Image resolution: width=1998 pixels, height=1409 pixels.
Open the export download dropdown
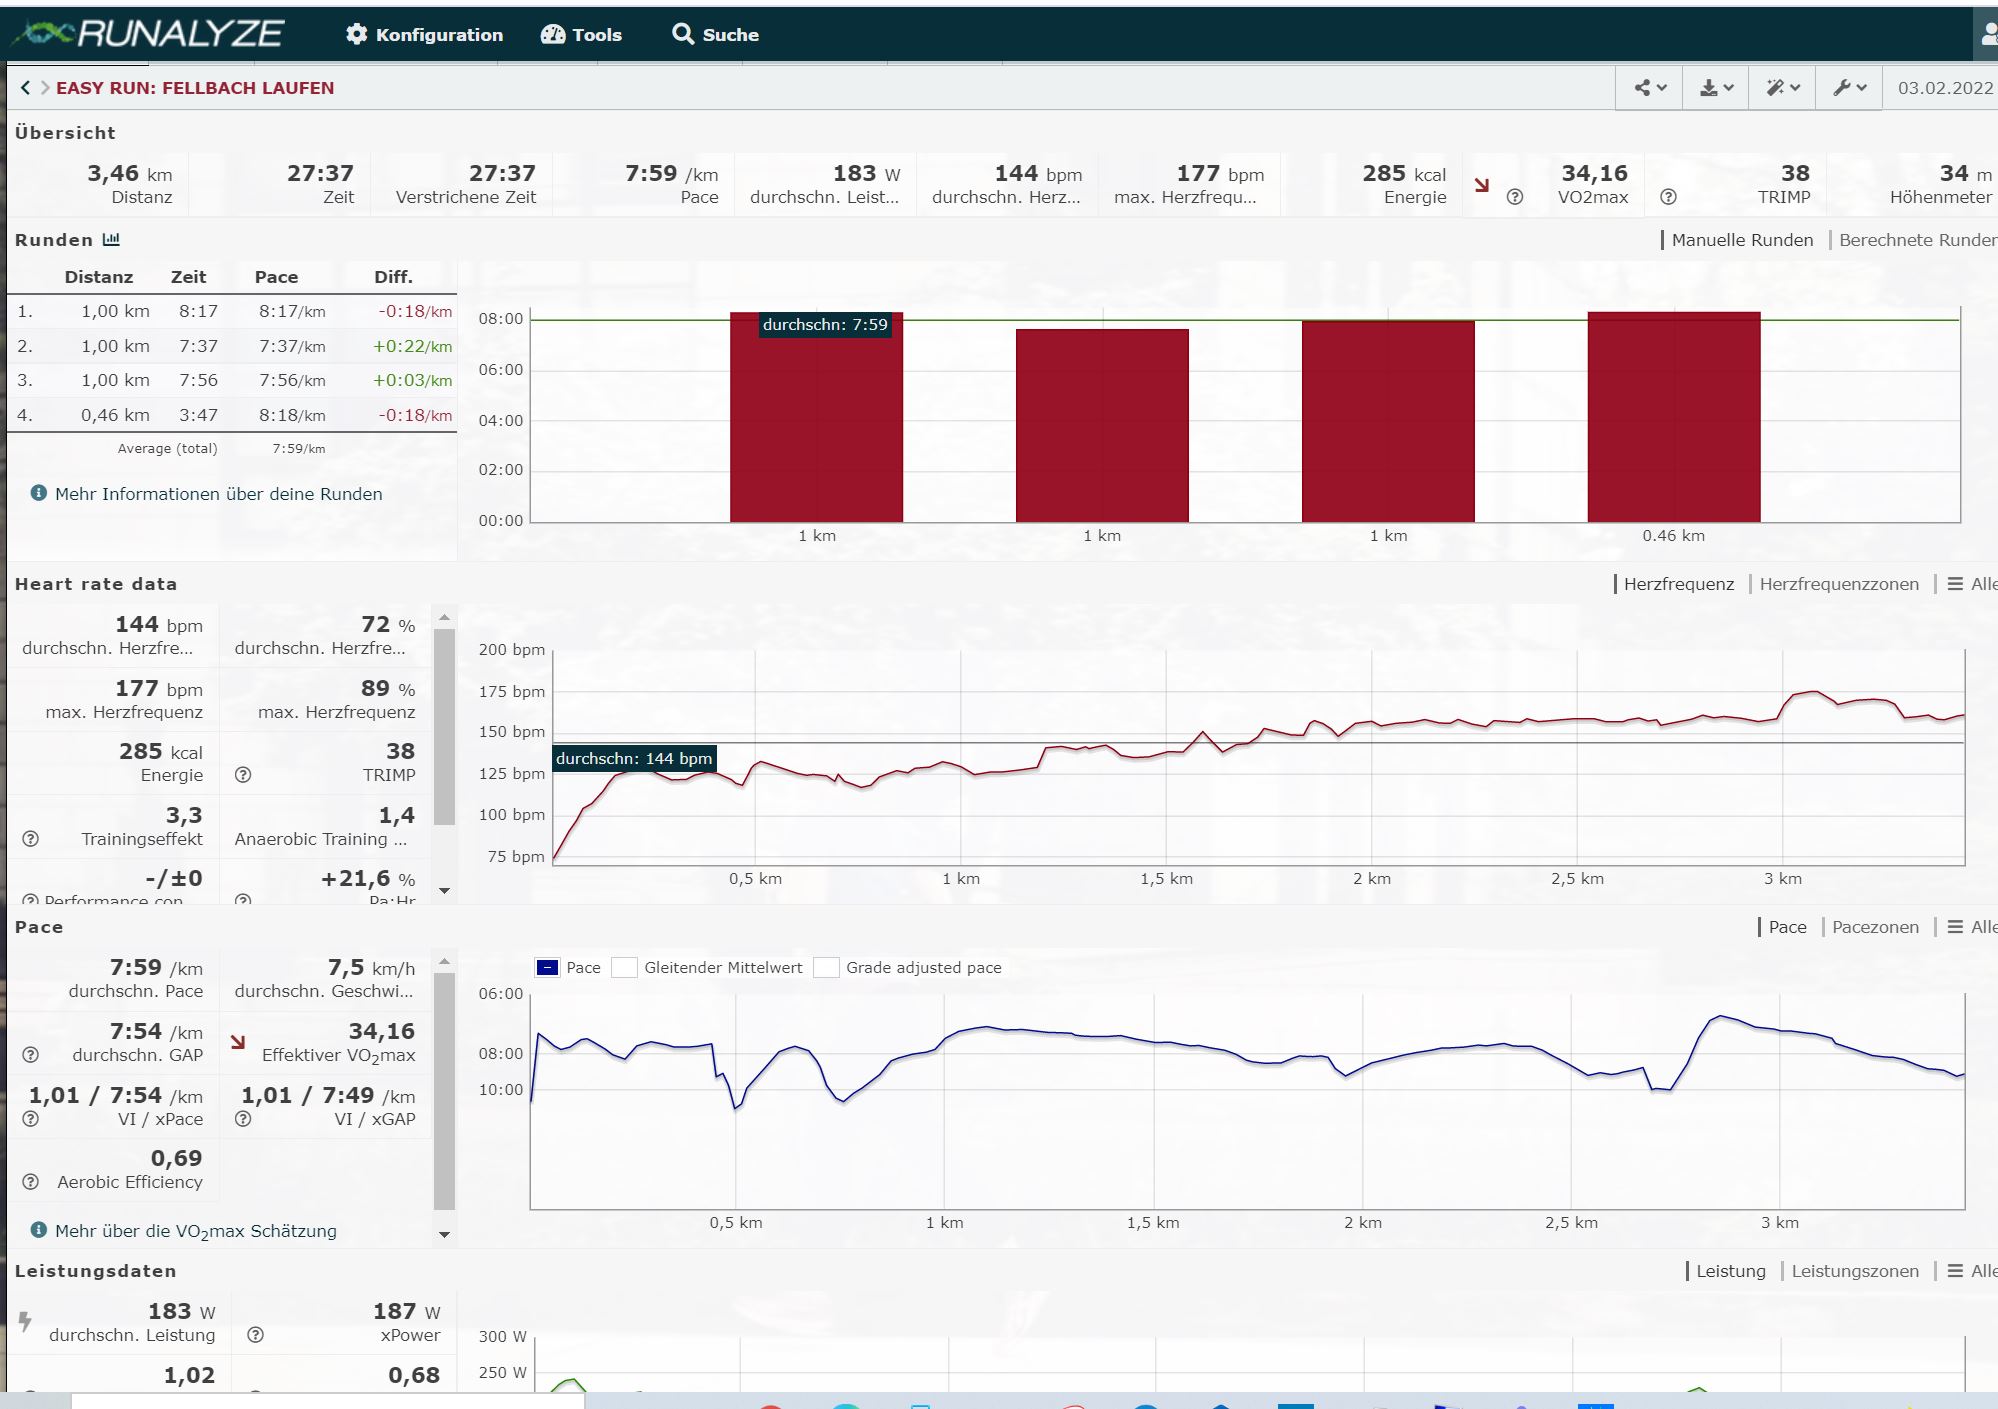tap(1716, 88)
